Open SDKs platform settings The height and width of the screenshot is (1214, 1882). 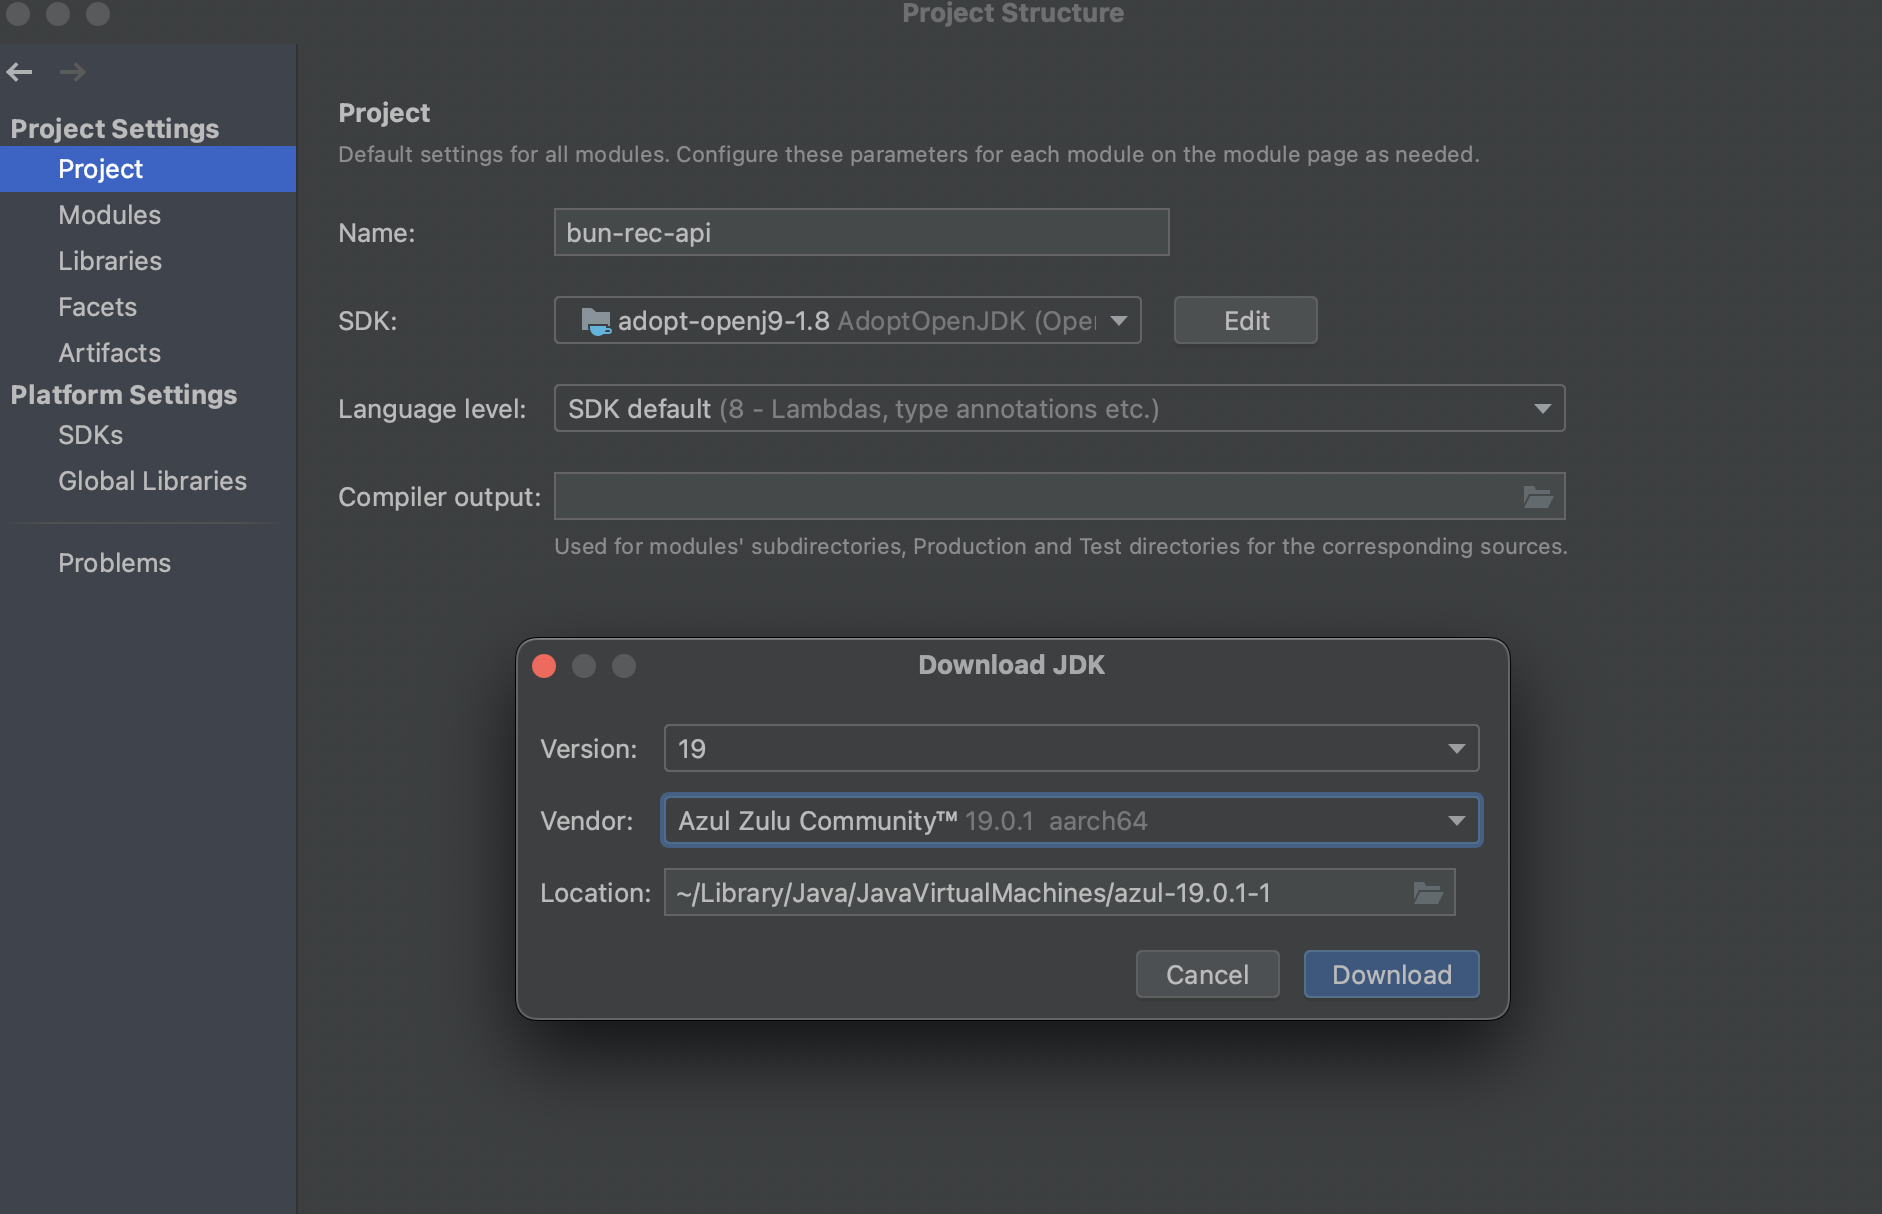[148, 435]
